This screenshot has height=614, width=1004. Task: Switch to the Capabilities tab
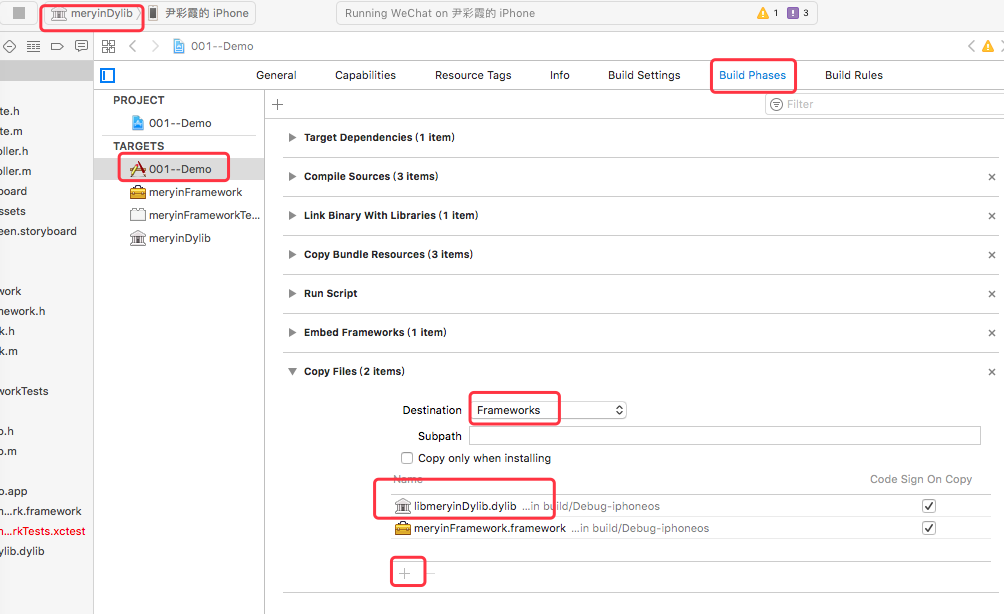(x=366, y=75)
